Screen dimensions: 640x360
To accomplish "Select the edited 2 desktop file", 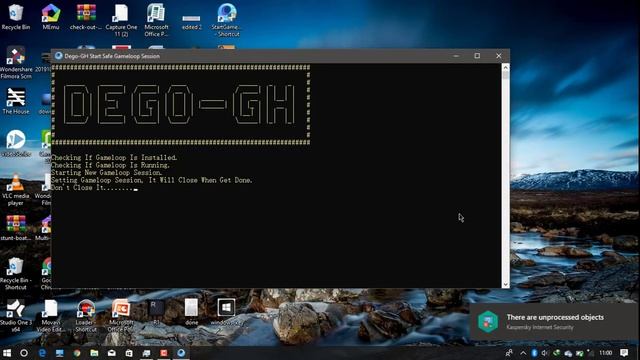I will [x=191, y=21].
